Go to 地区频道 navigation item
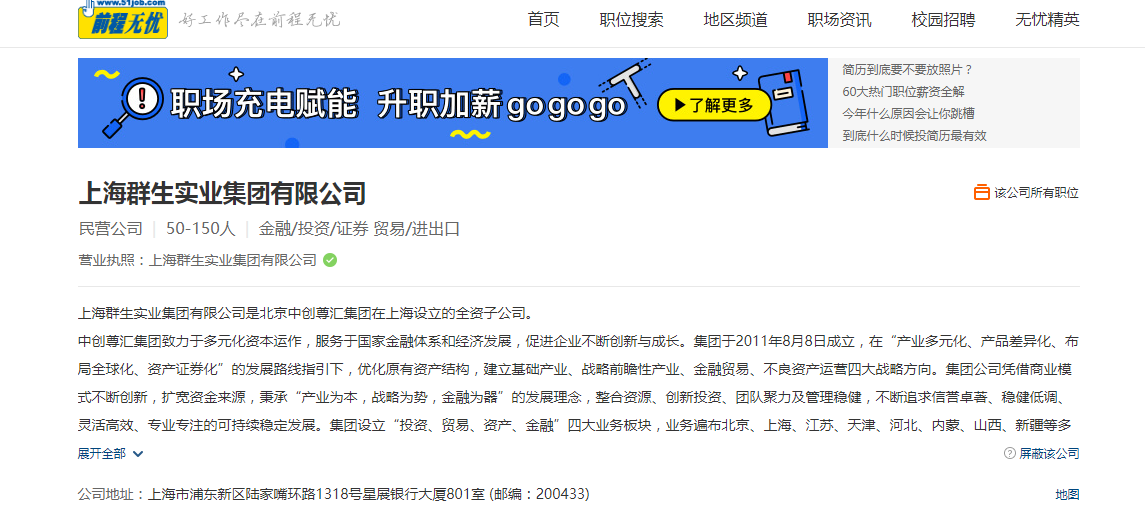The height and width of the screenshot is (525, 1145). tap(735, 20)
